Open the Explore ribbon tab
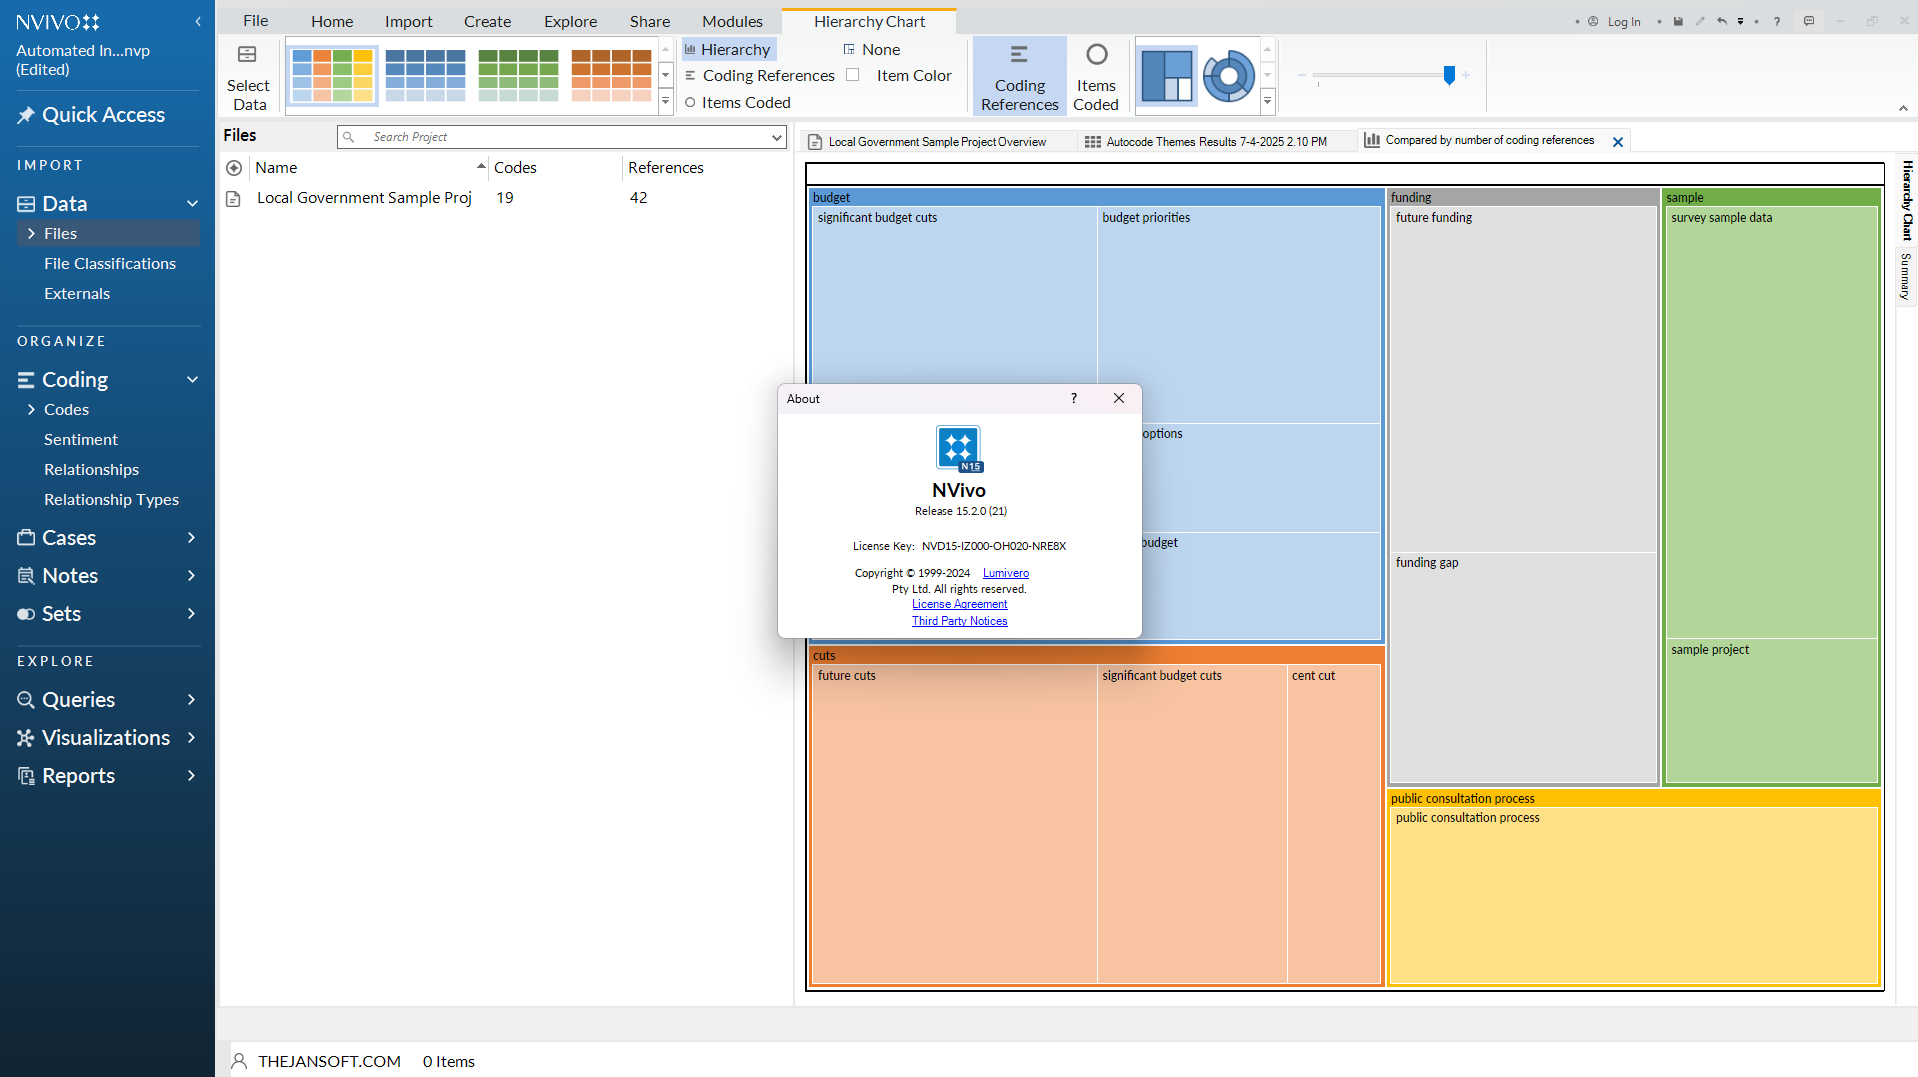 (570, 21)
